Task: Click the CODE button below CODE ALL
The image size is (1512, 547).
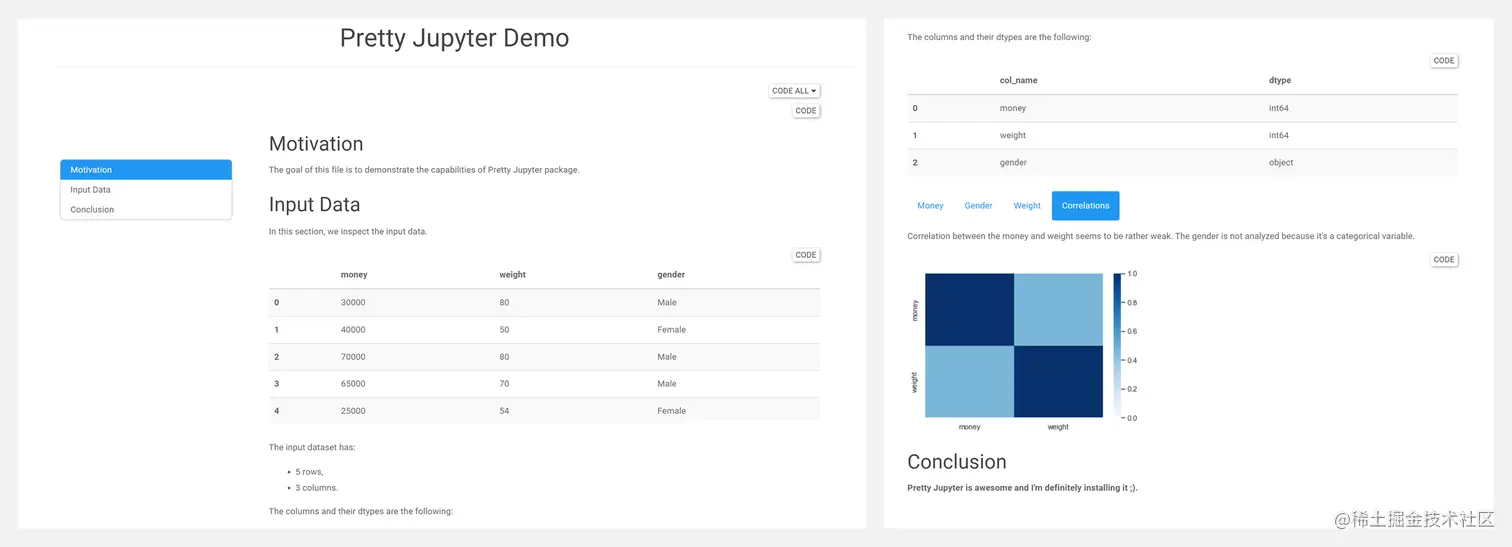Action: [806, 111]
